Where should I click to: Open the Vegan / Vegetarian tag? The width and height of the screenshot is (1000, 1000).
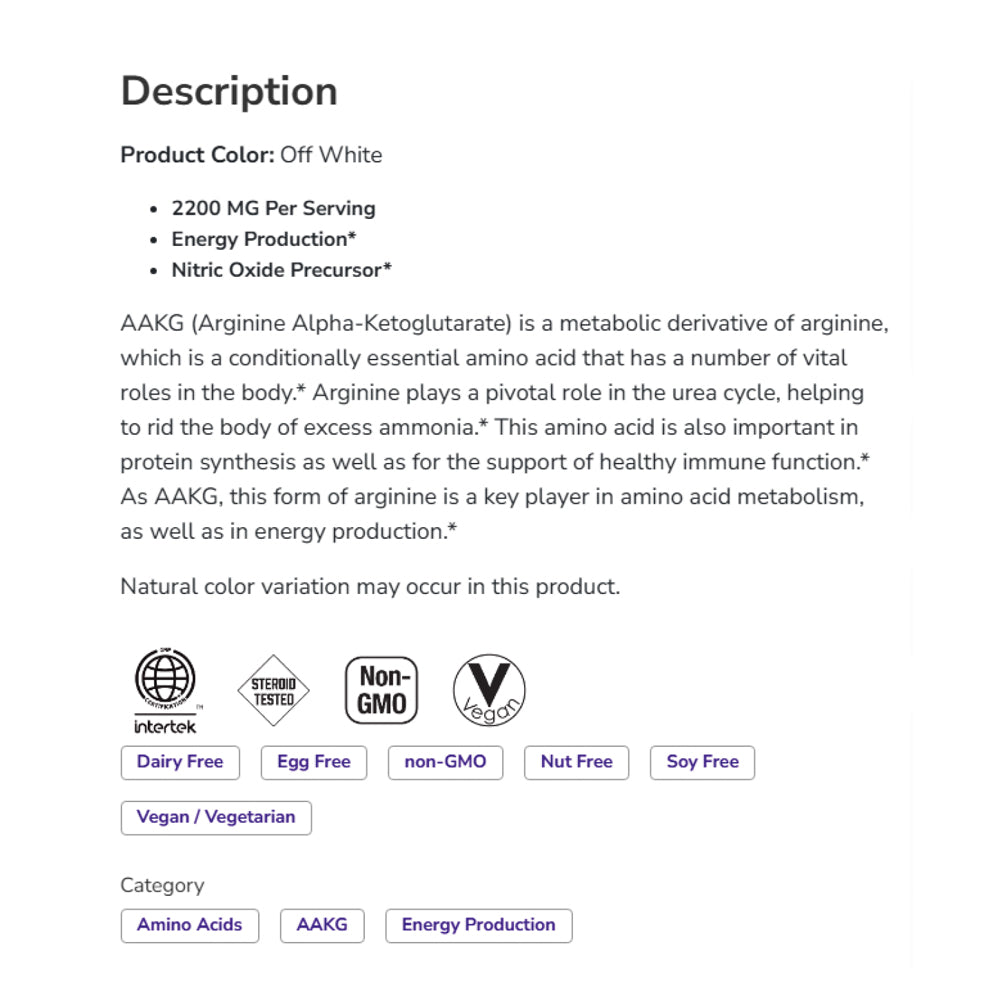pos(216,817)
